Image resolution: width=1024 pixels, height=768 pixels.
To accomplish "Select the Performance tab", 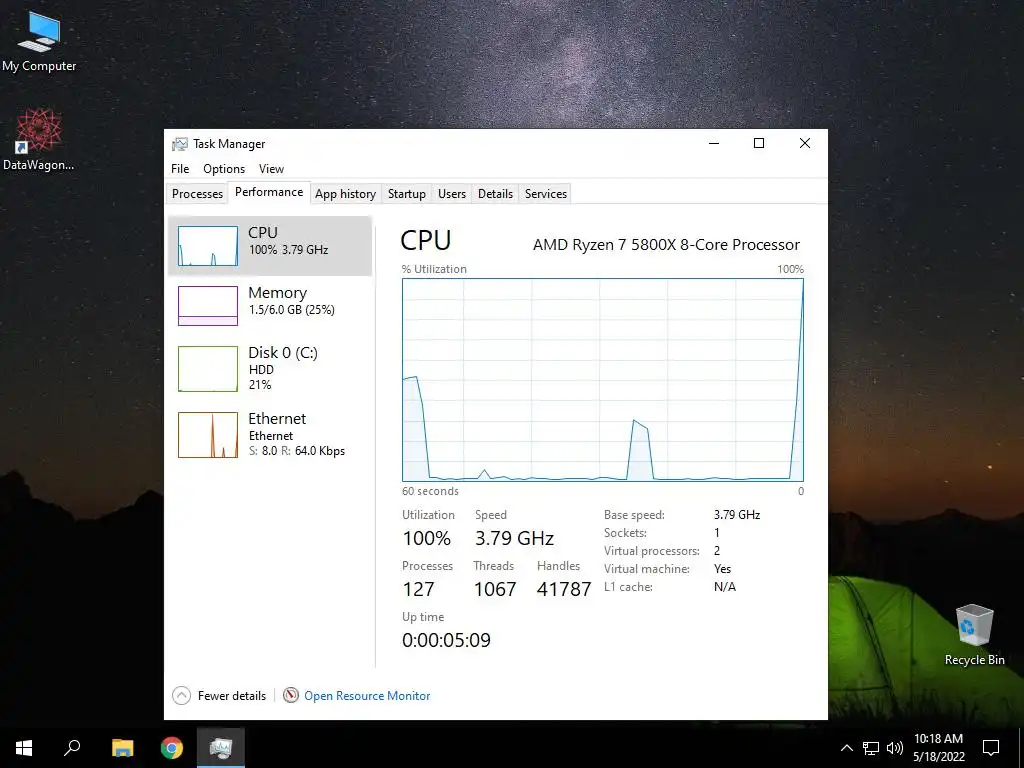I will click(x=269, y=192).
